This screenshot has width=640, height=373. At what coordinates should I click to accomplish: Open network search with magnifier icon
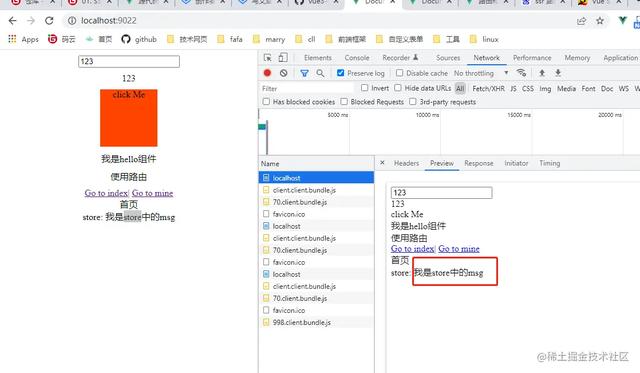click(320, 73)
